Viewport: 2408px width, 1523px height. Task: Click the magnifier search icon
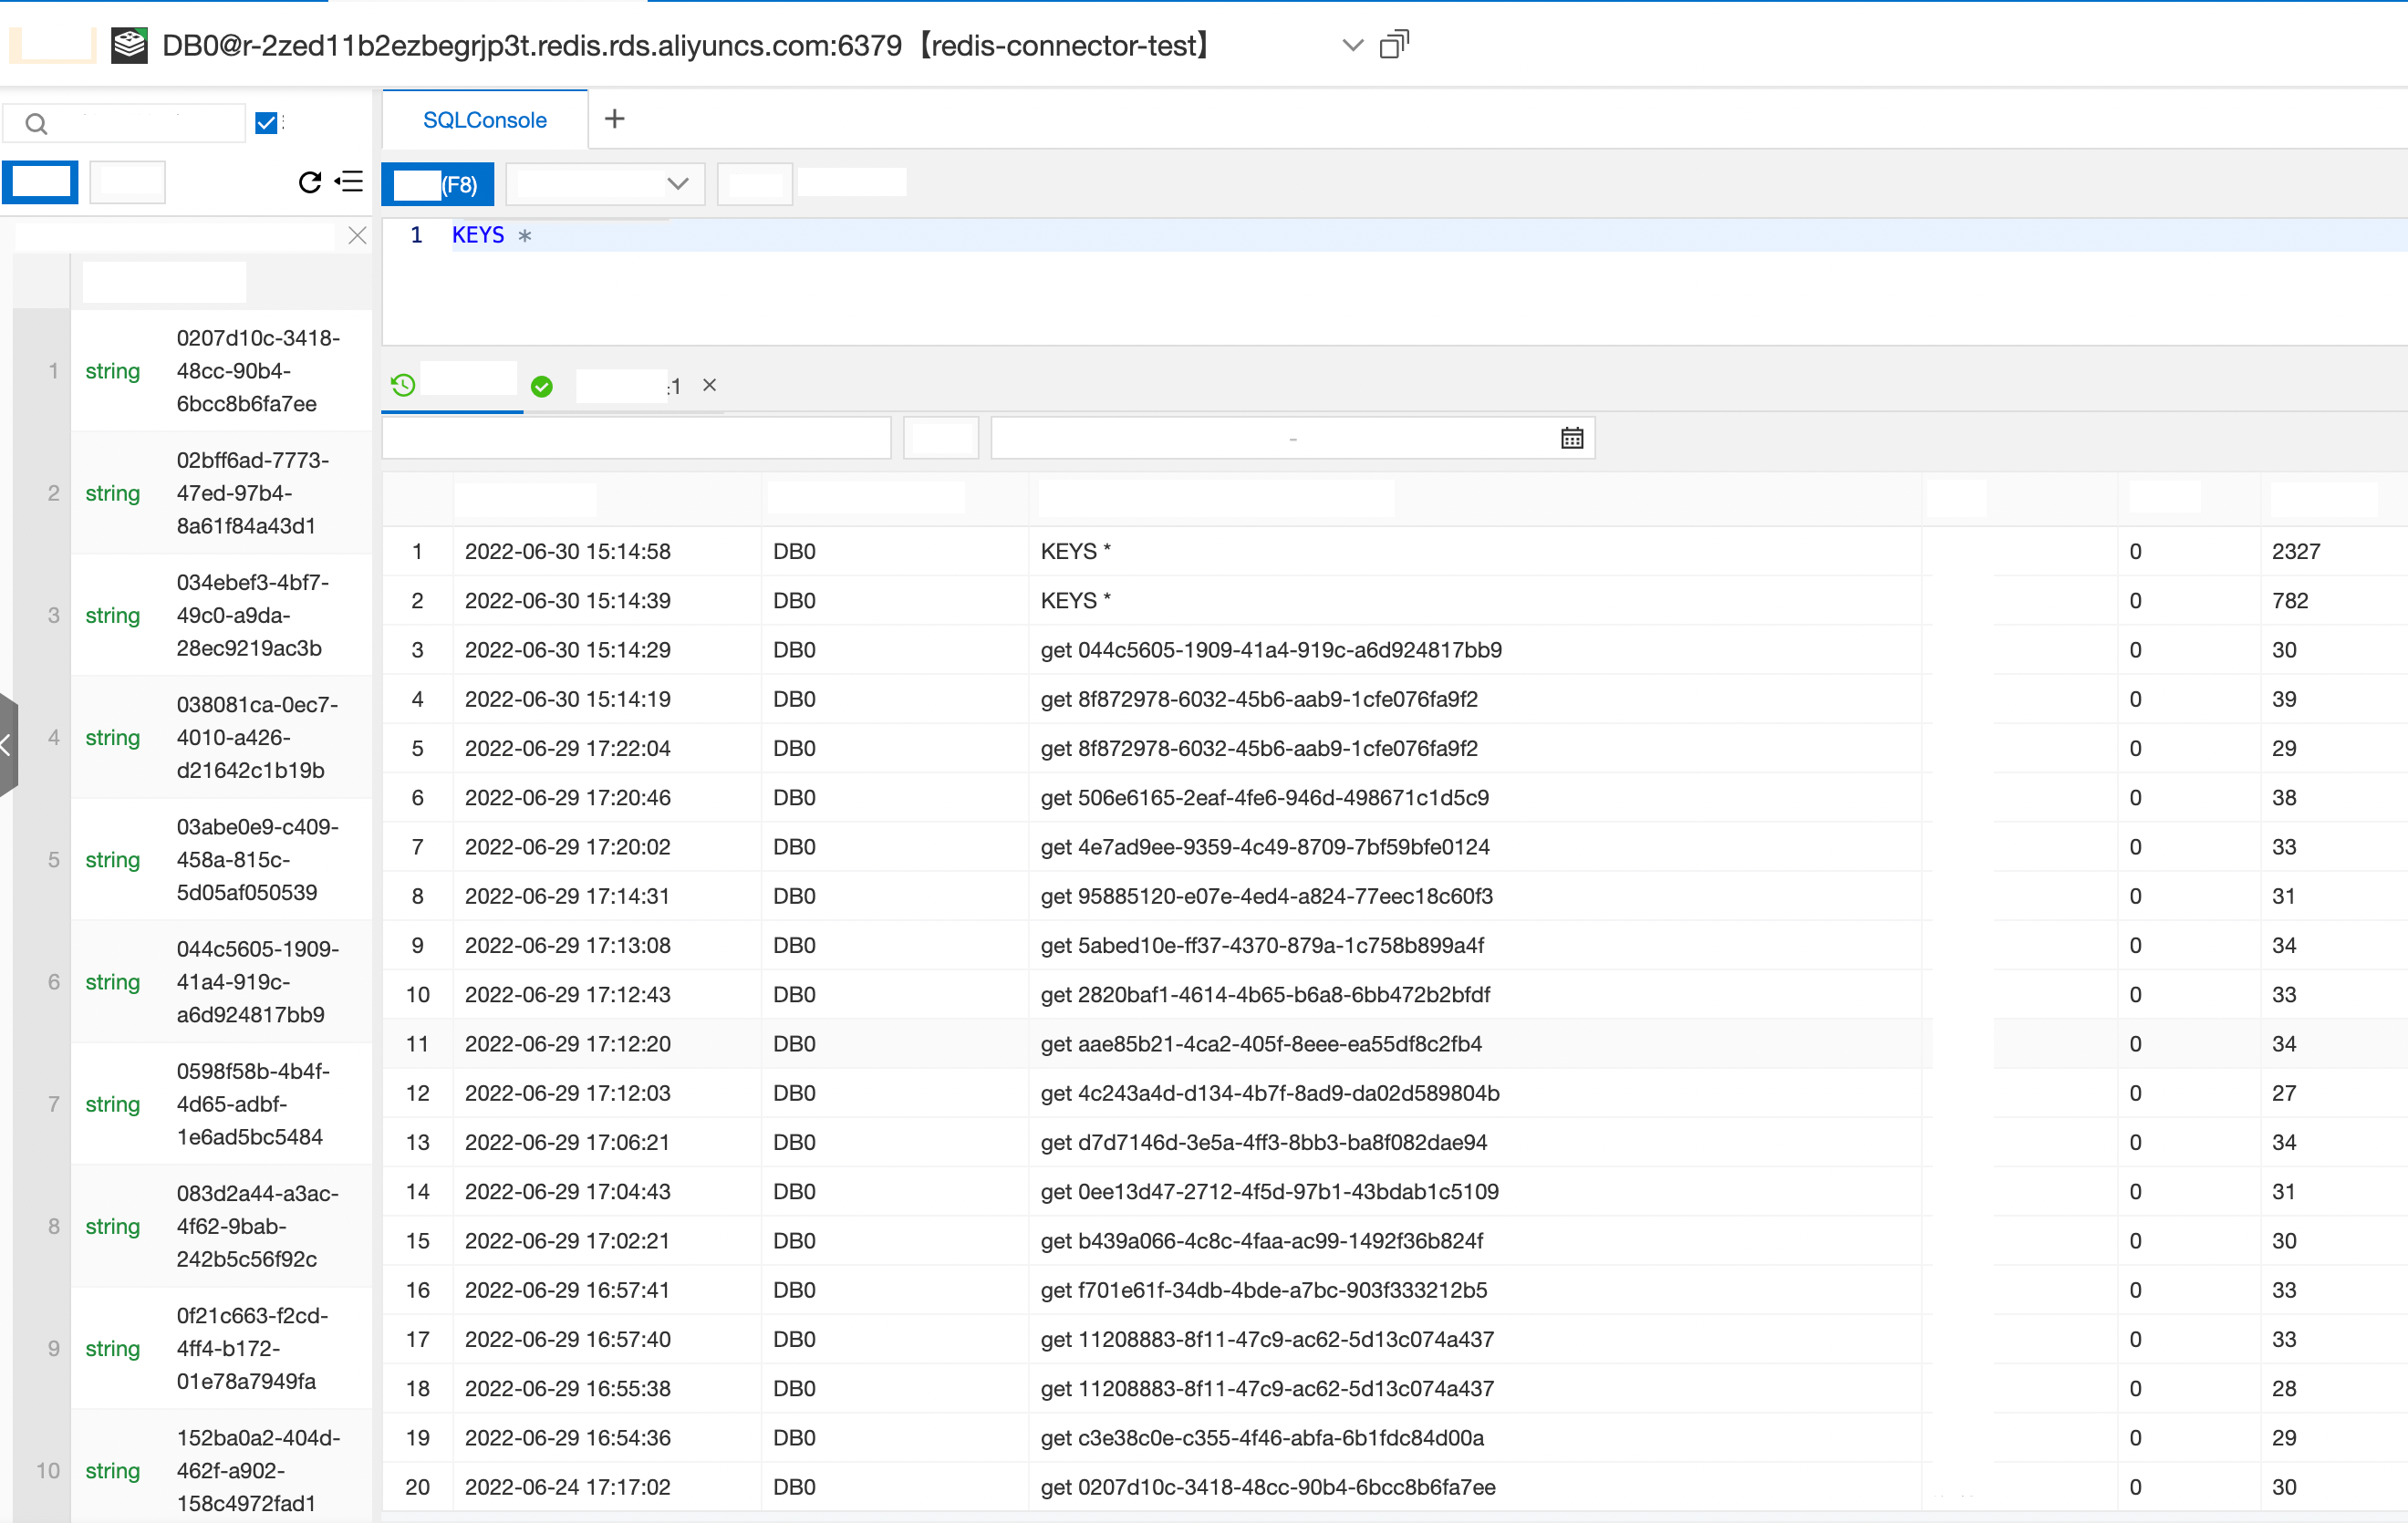click(x=36, y=124)
